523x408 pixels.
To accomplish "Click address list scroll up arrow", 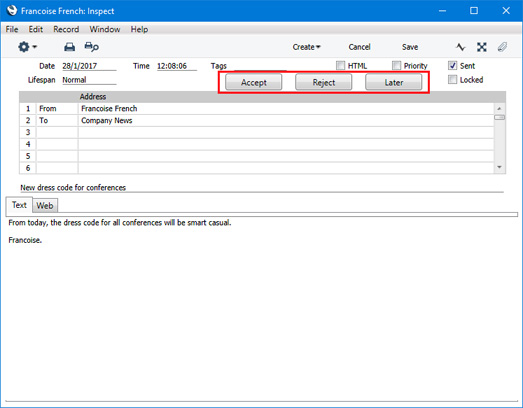I will coord(499,108).
